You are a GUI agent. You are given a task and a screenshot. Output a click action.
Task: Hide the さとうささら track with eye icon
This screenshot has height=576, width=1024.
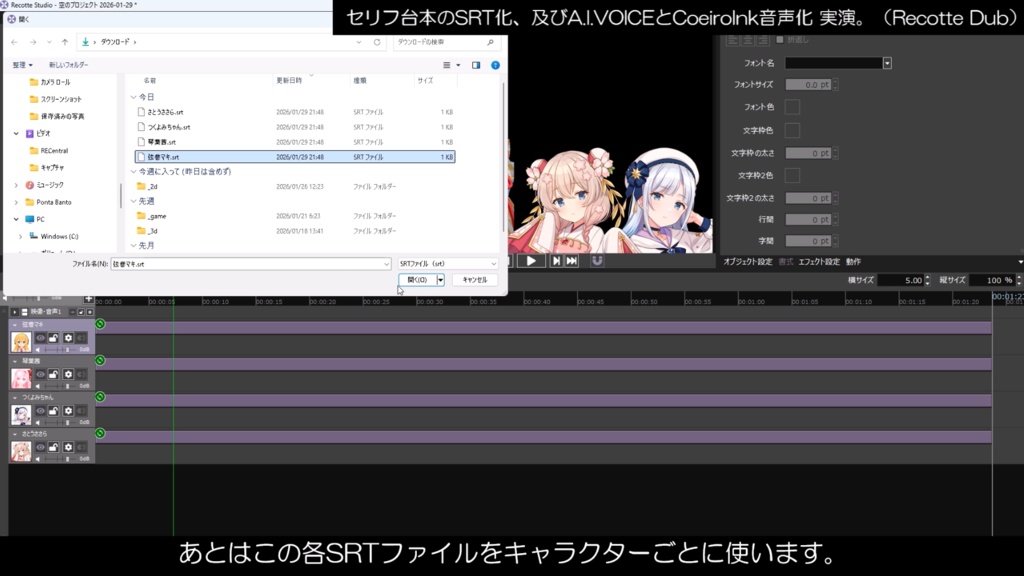tap(40, 447)
